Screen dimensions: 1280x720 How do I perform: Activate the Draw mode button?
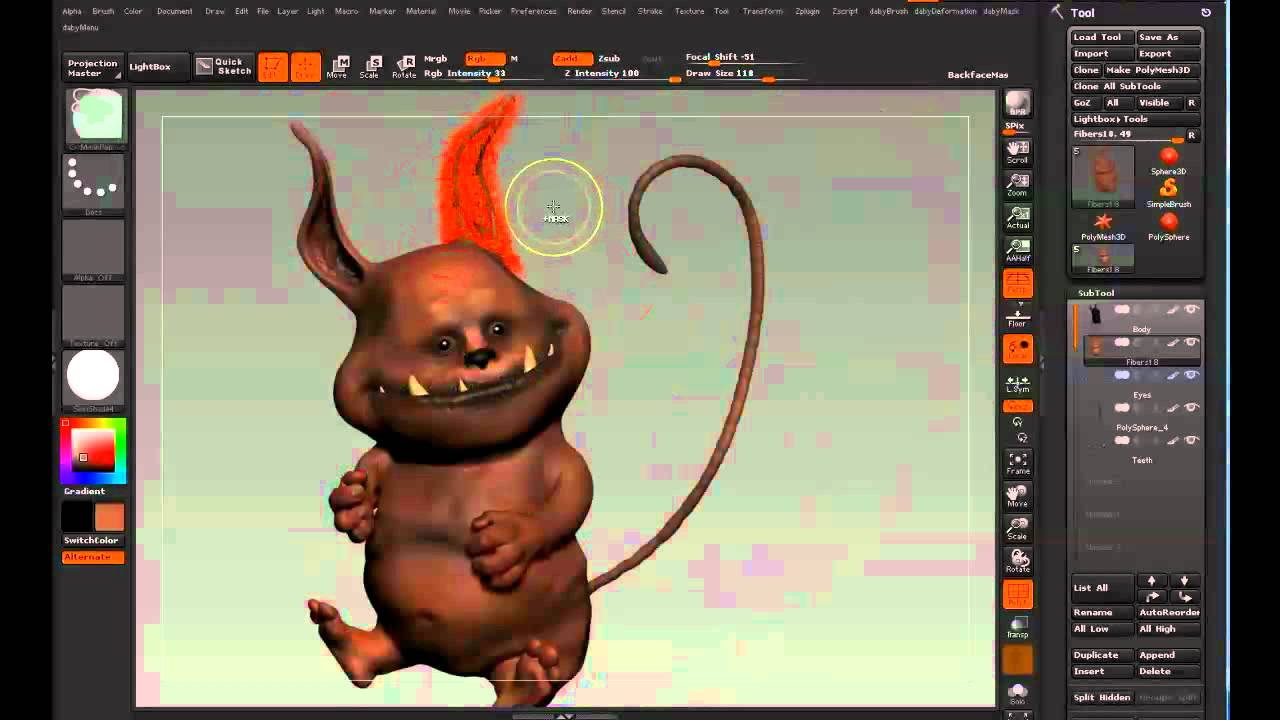point(306,67)
